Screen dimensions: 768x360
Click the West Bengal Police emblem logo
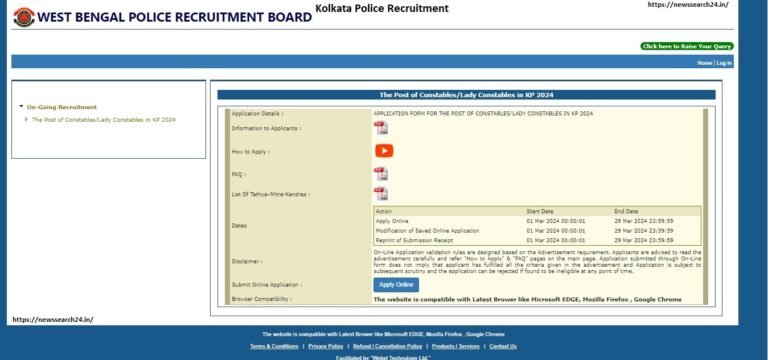tap(24, 17)
